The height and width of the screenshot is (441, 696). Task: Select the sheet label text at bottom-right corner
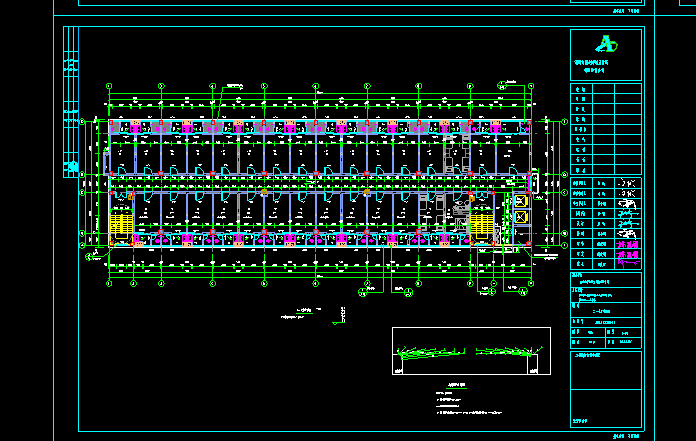click(624, 436)
